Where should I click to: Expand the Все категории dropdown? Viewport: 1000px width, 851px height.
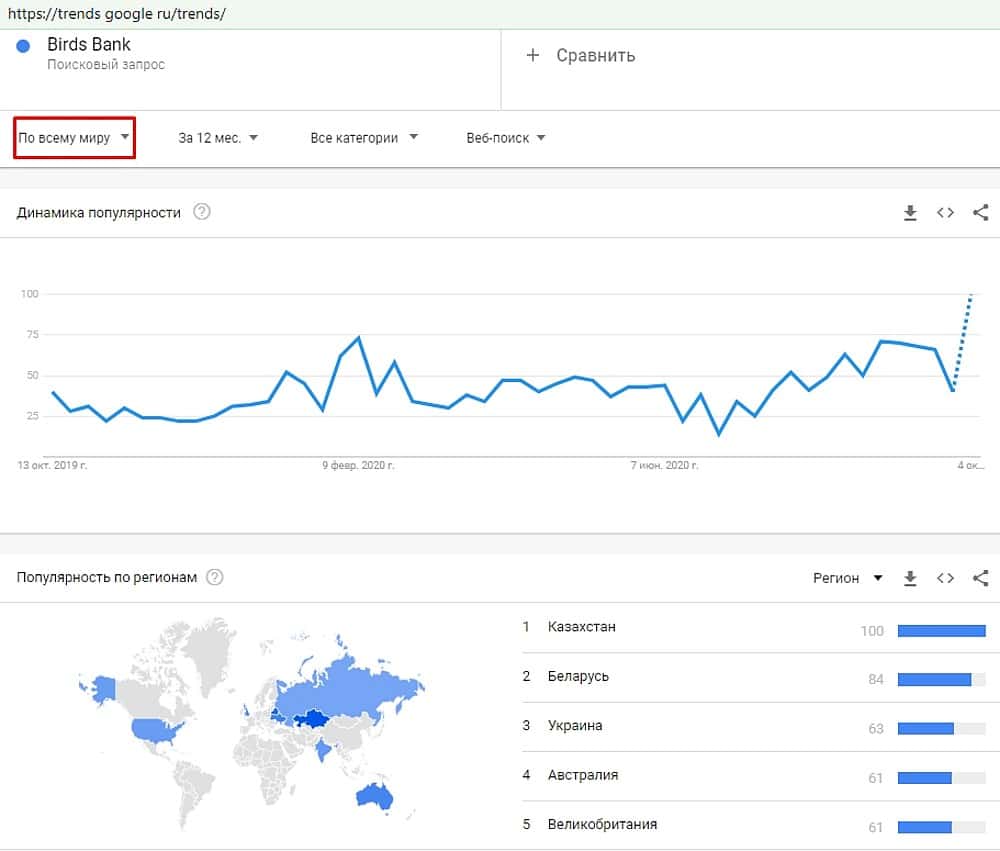364,138
